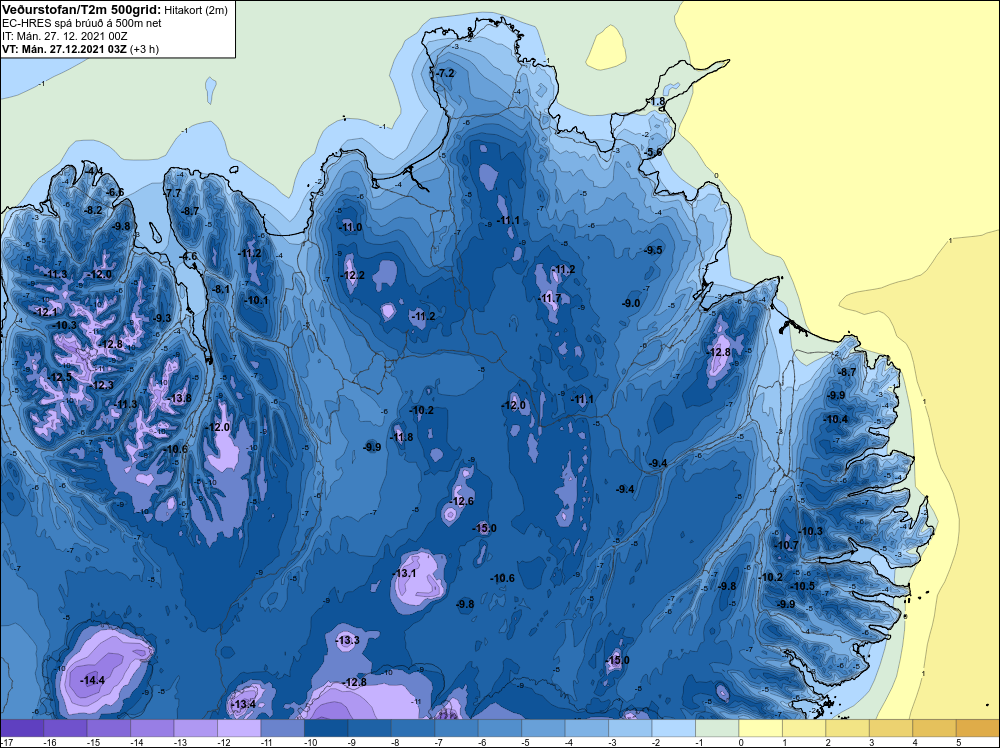The image size is (1000, 748).
Task: Click the -8.1 temperature value on map
Action: [221, 289]
